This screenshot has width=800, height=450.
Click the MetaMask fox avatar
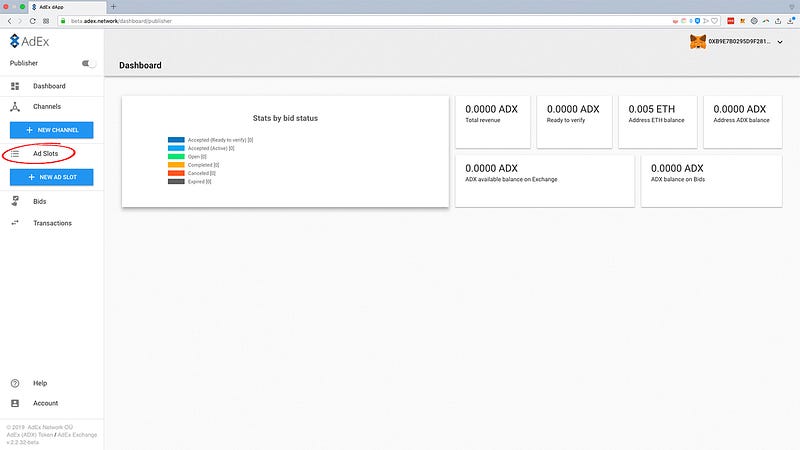point(697,41)
